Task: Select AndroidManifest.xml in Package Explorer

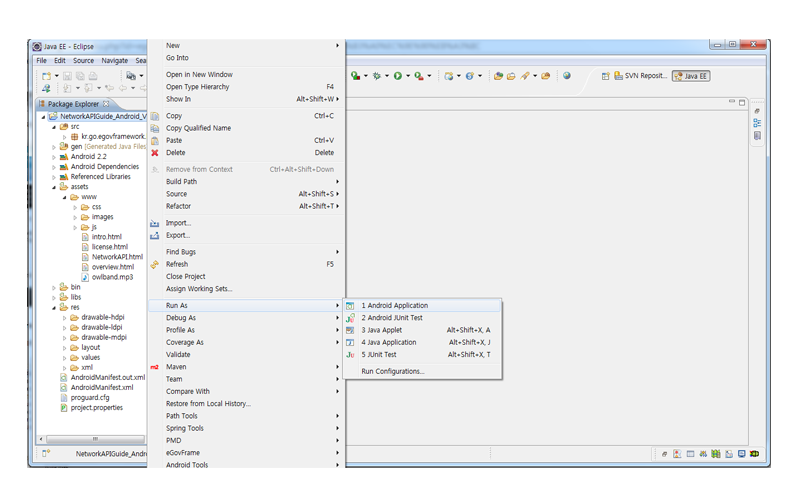Action: click(x=101, y=387)
